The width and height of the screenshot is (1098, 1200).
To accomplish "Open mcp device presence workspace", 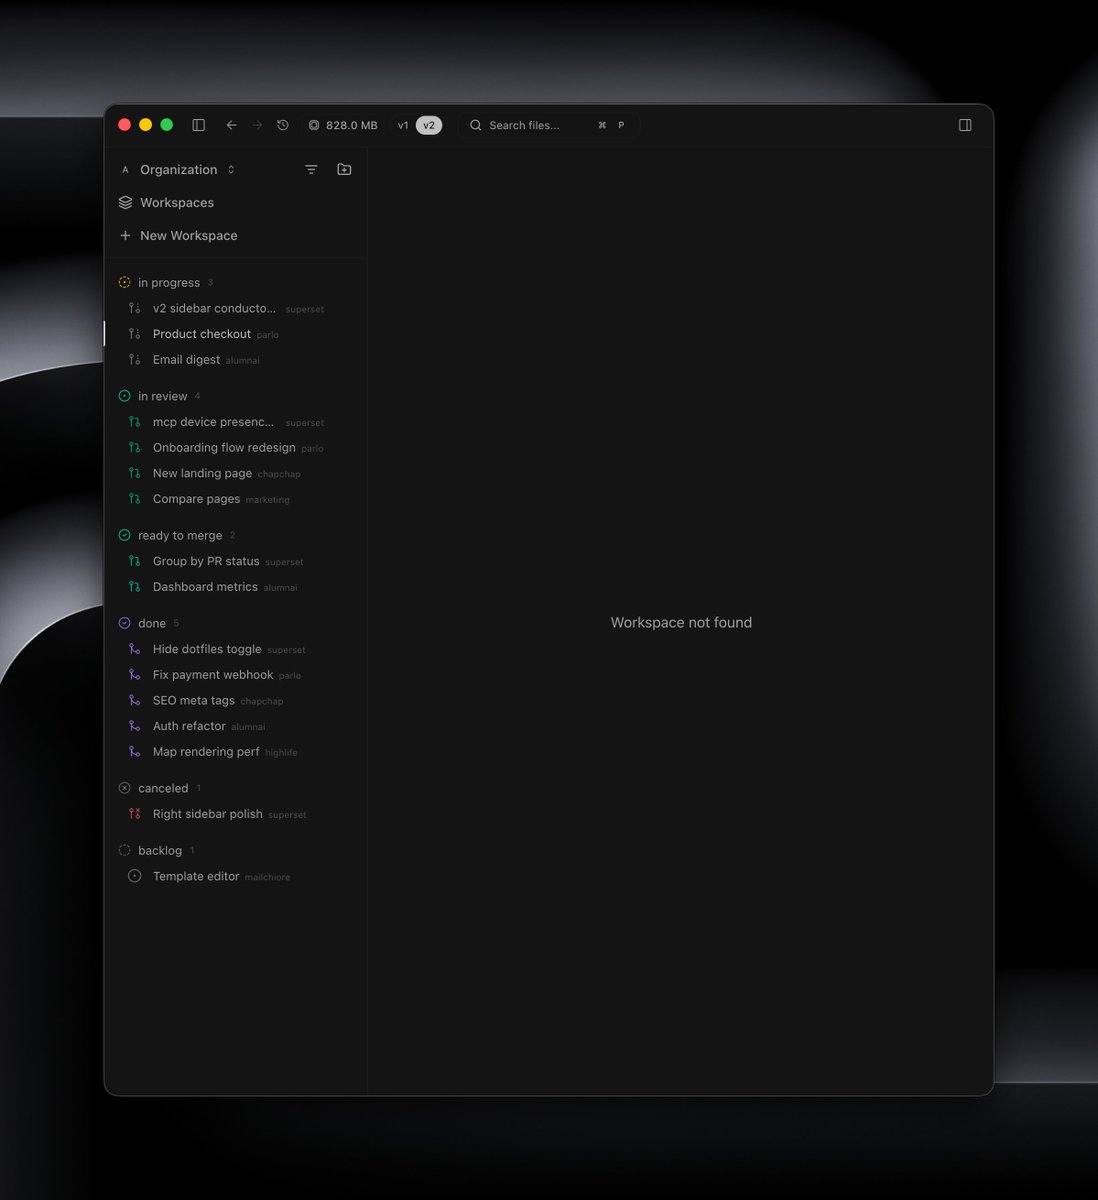I will pyautogui.click(x=235, y=422).
